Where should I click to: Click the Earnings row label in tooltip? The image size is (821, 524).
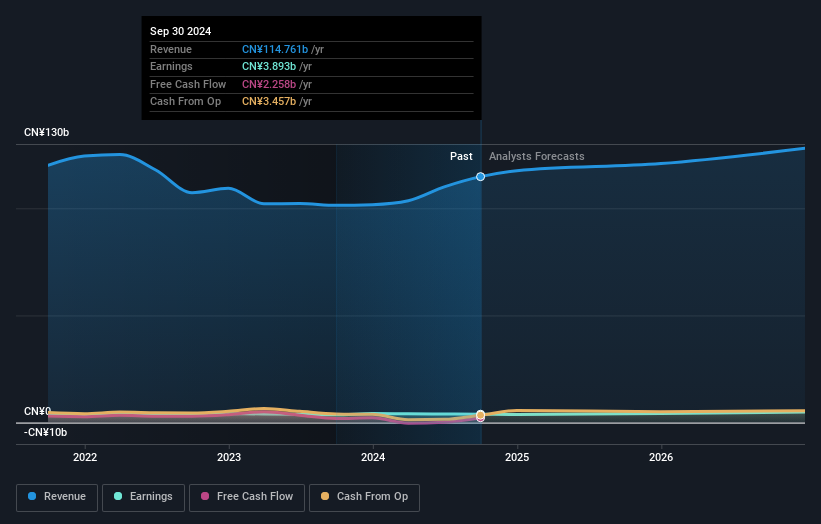pos(171,66)
